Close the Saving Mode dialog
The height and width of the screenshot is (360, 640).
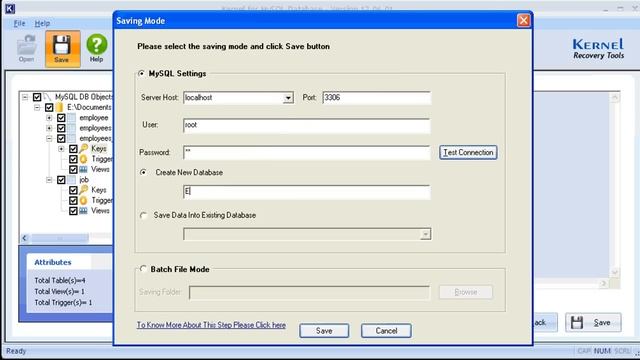click(x=523, y=20)
